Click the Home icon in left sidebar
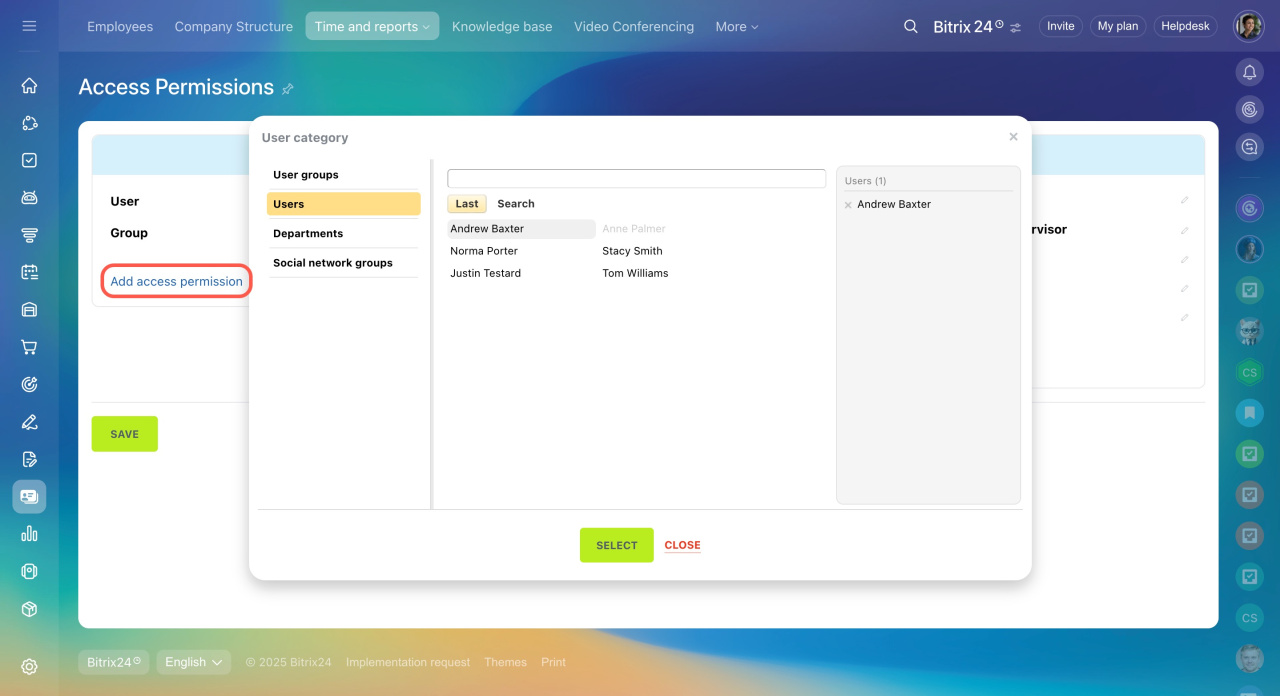Viewport: 1280px width, 696px height. coord(29,86)
